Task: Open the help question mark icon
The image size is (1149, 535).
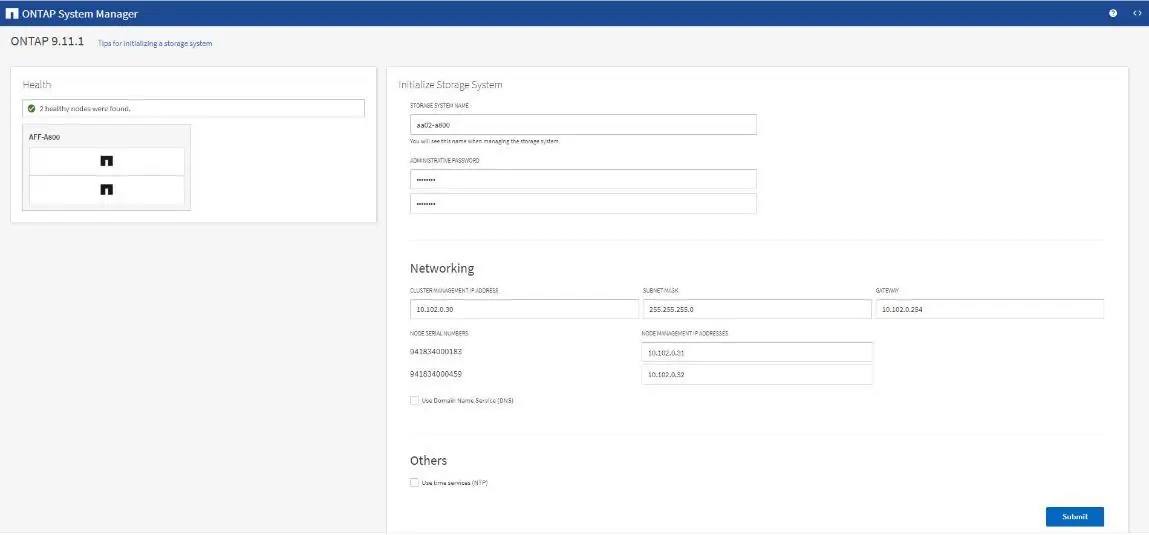Action: pyautogui.click(x=1113, y=13)
